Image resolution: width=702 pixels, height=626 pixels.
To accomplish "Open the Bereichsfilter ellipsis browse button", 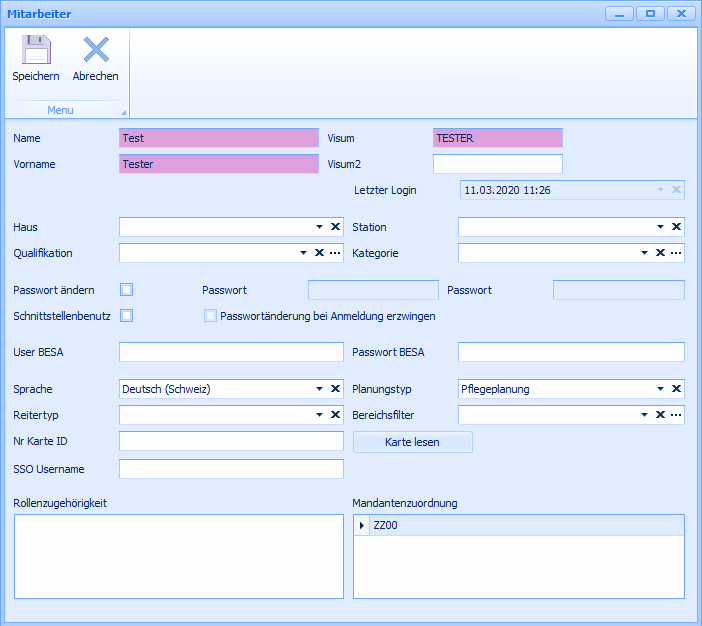I will 677,415.
